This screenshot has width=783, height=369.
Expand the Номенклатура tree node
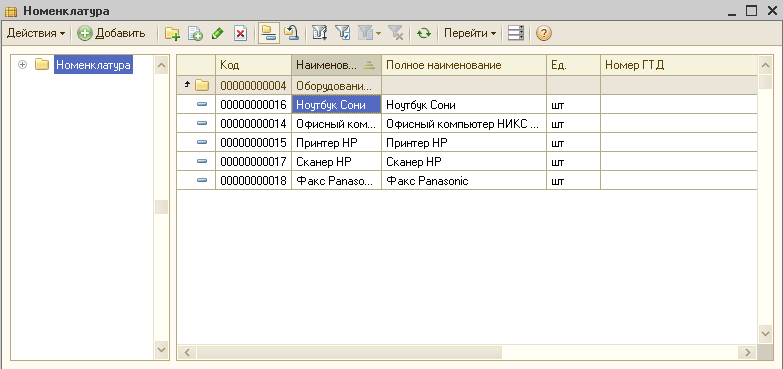tap(22, 65)
